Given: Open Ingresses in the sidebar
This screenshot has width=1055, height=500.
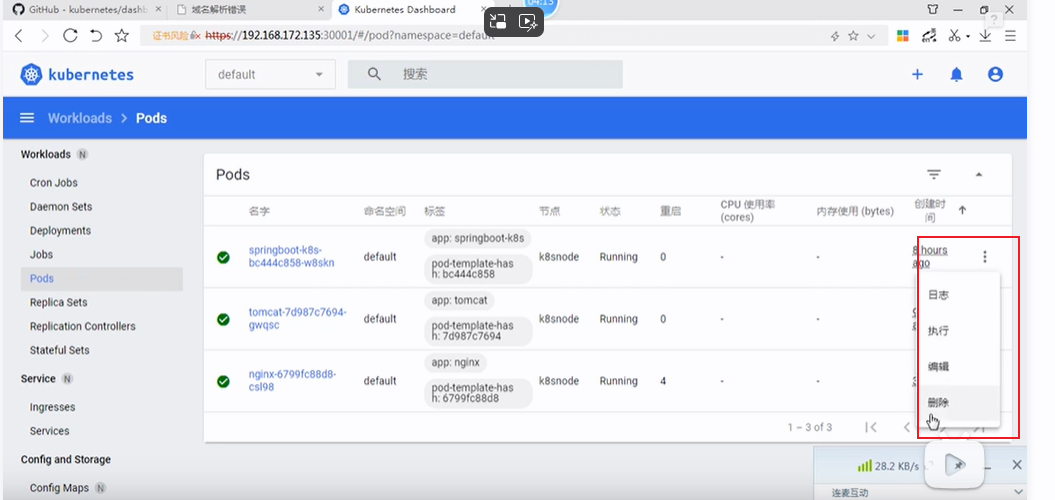Looking at the screenshot, I should pos(52,407).
